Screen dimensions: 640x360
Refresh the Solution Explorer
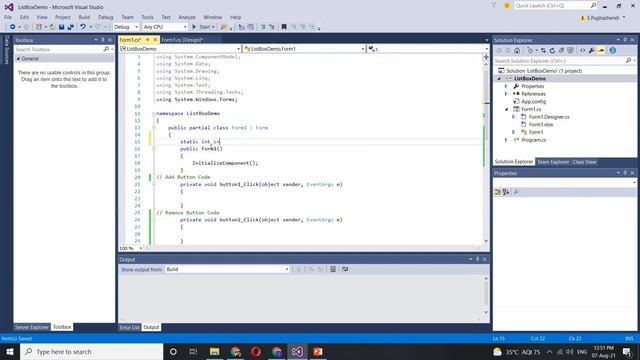point(552,51)
